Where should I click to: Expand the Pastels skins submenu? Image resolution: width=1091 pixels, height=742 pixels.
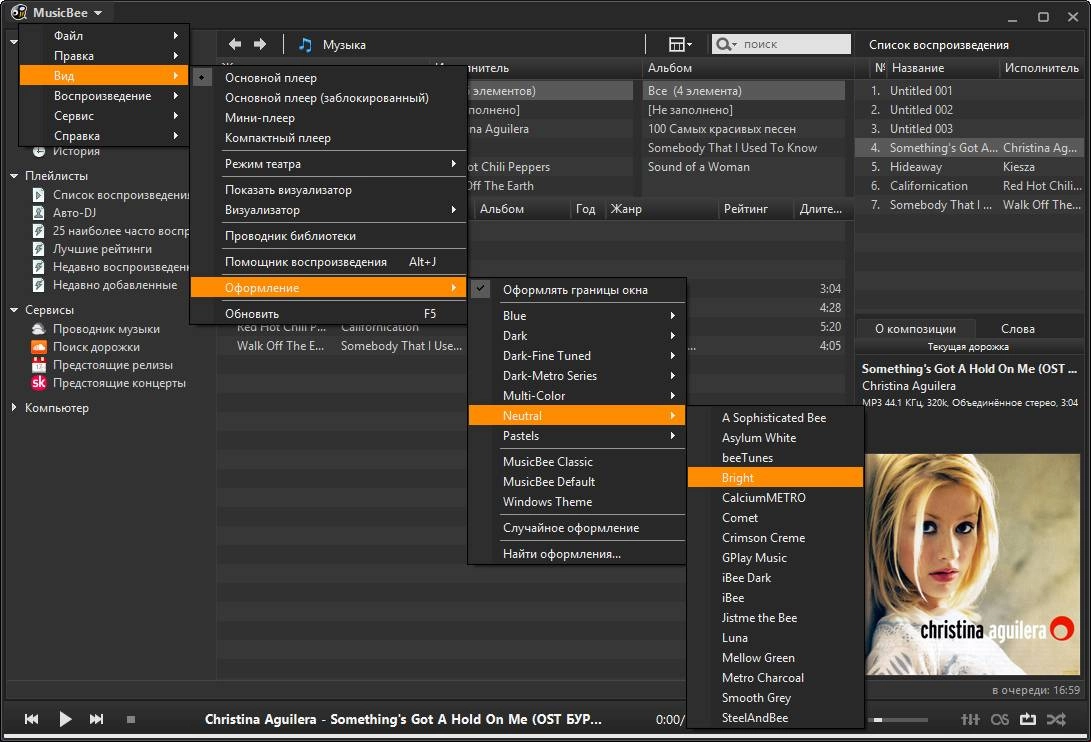click(x=577, y=436)
